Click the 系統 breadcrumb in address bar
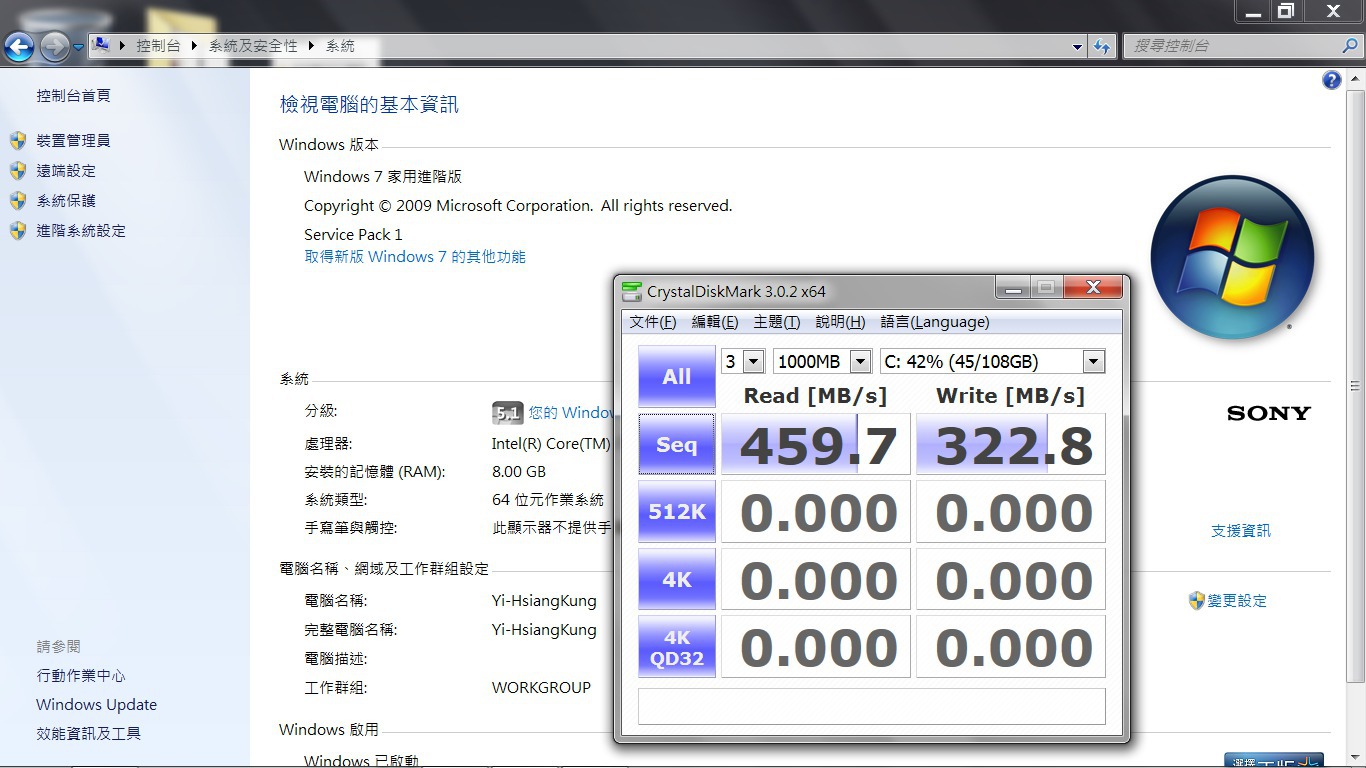 pyautogui.click(x=340, y=46)
